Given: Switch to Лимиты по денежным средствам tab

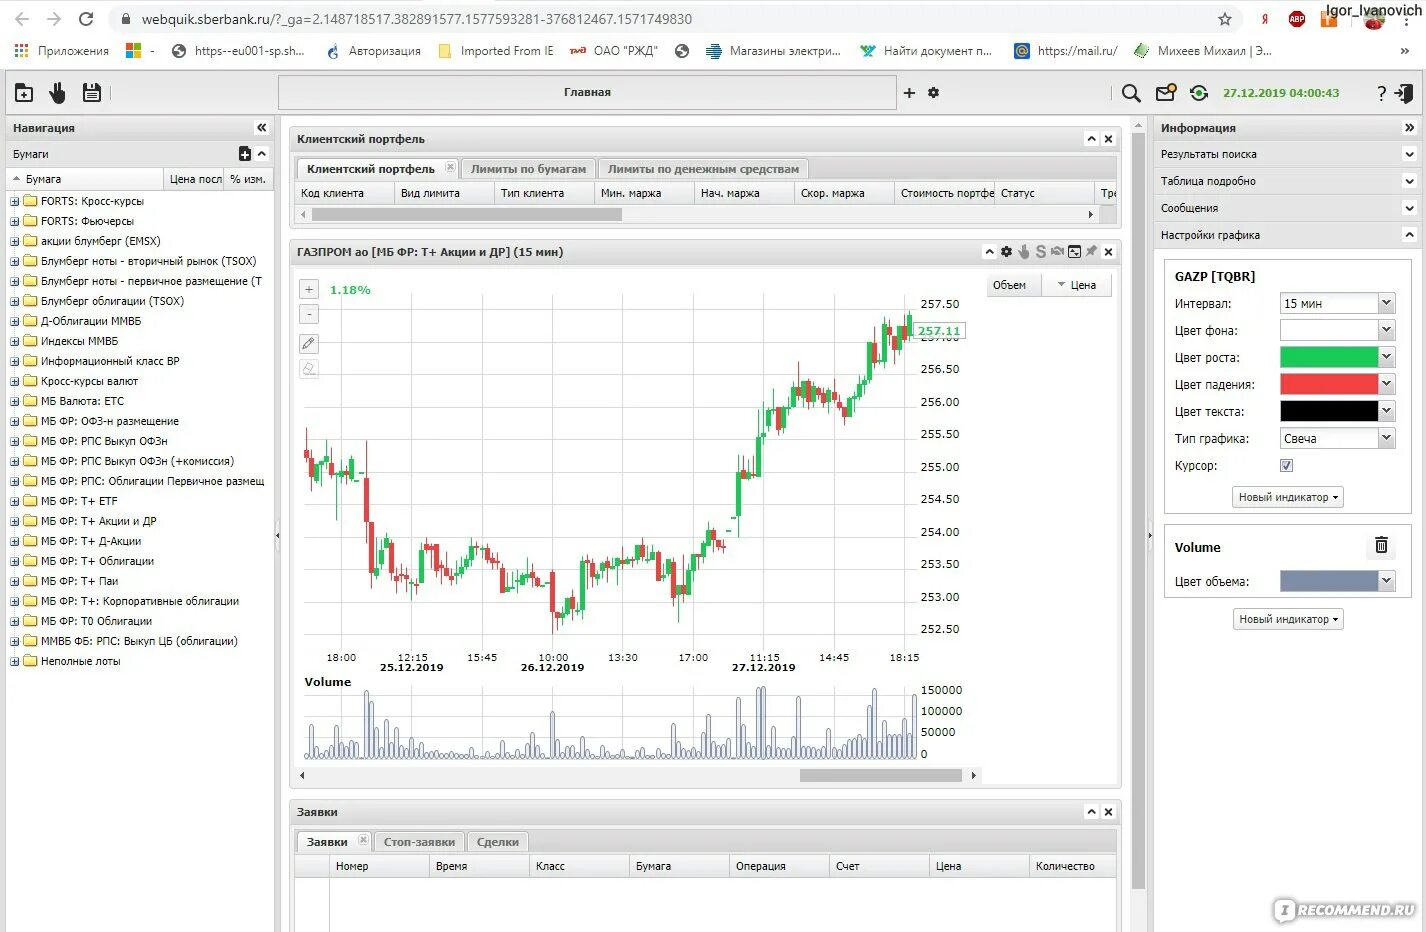Looking at the screenshot, I should 703,169.
